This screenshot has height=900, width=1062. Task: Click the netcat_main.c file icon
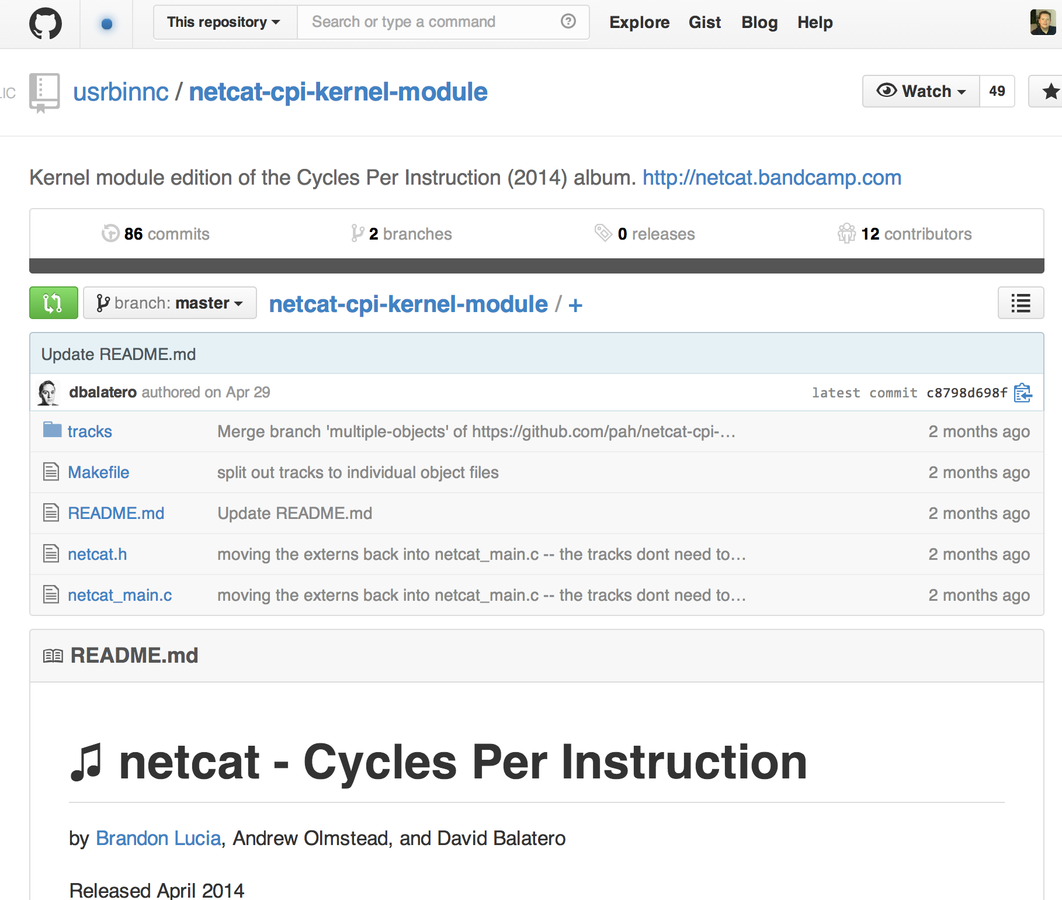(51, 595)
